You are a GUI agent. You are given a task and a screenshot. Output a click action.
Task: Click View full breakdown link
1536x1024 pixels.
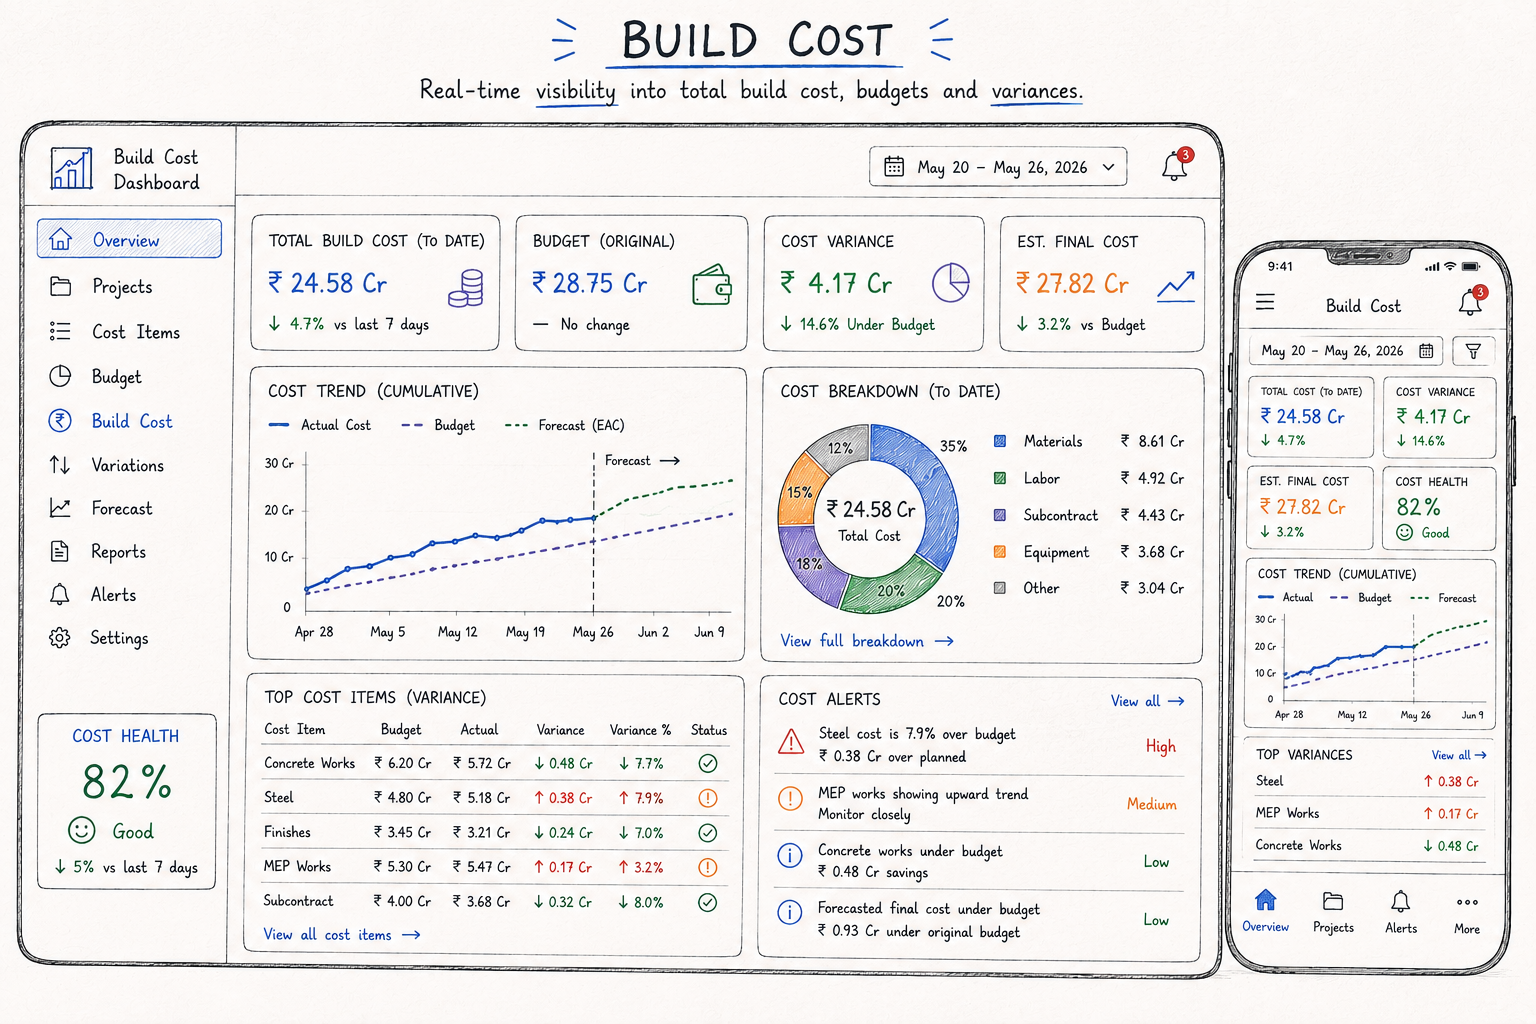point(866,641)
